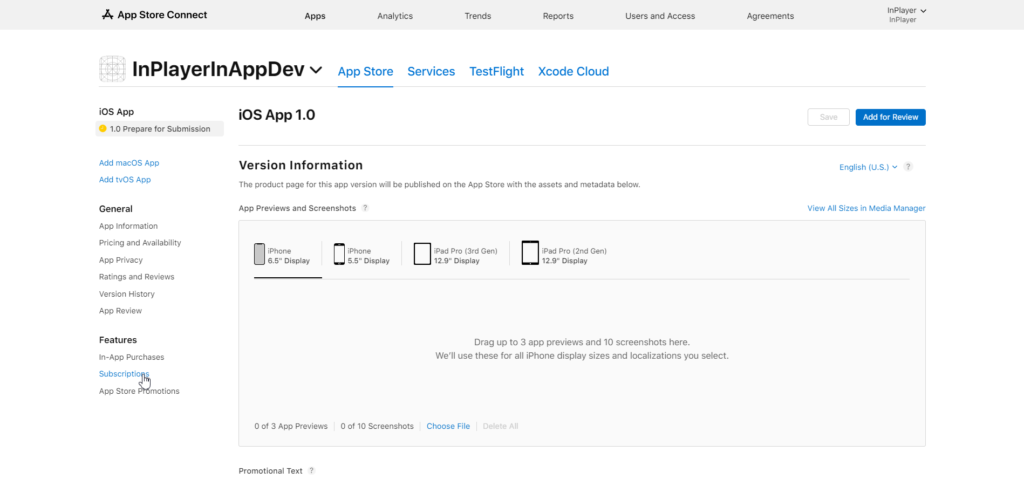1024x479 pixels.
Task: Go to Reports section
Action: pos(558,16)
